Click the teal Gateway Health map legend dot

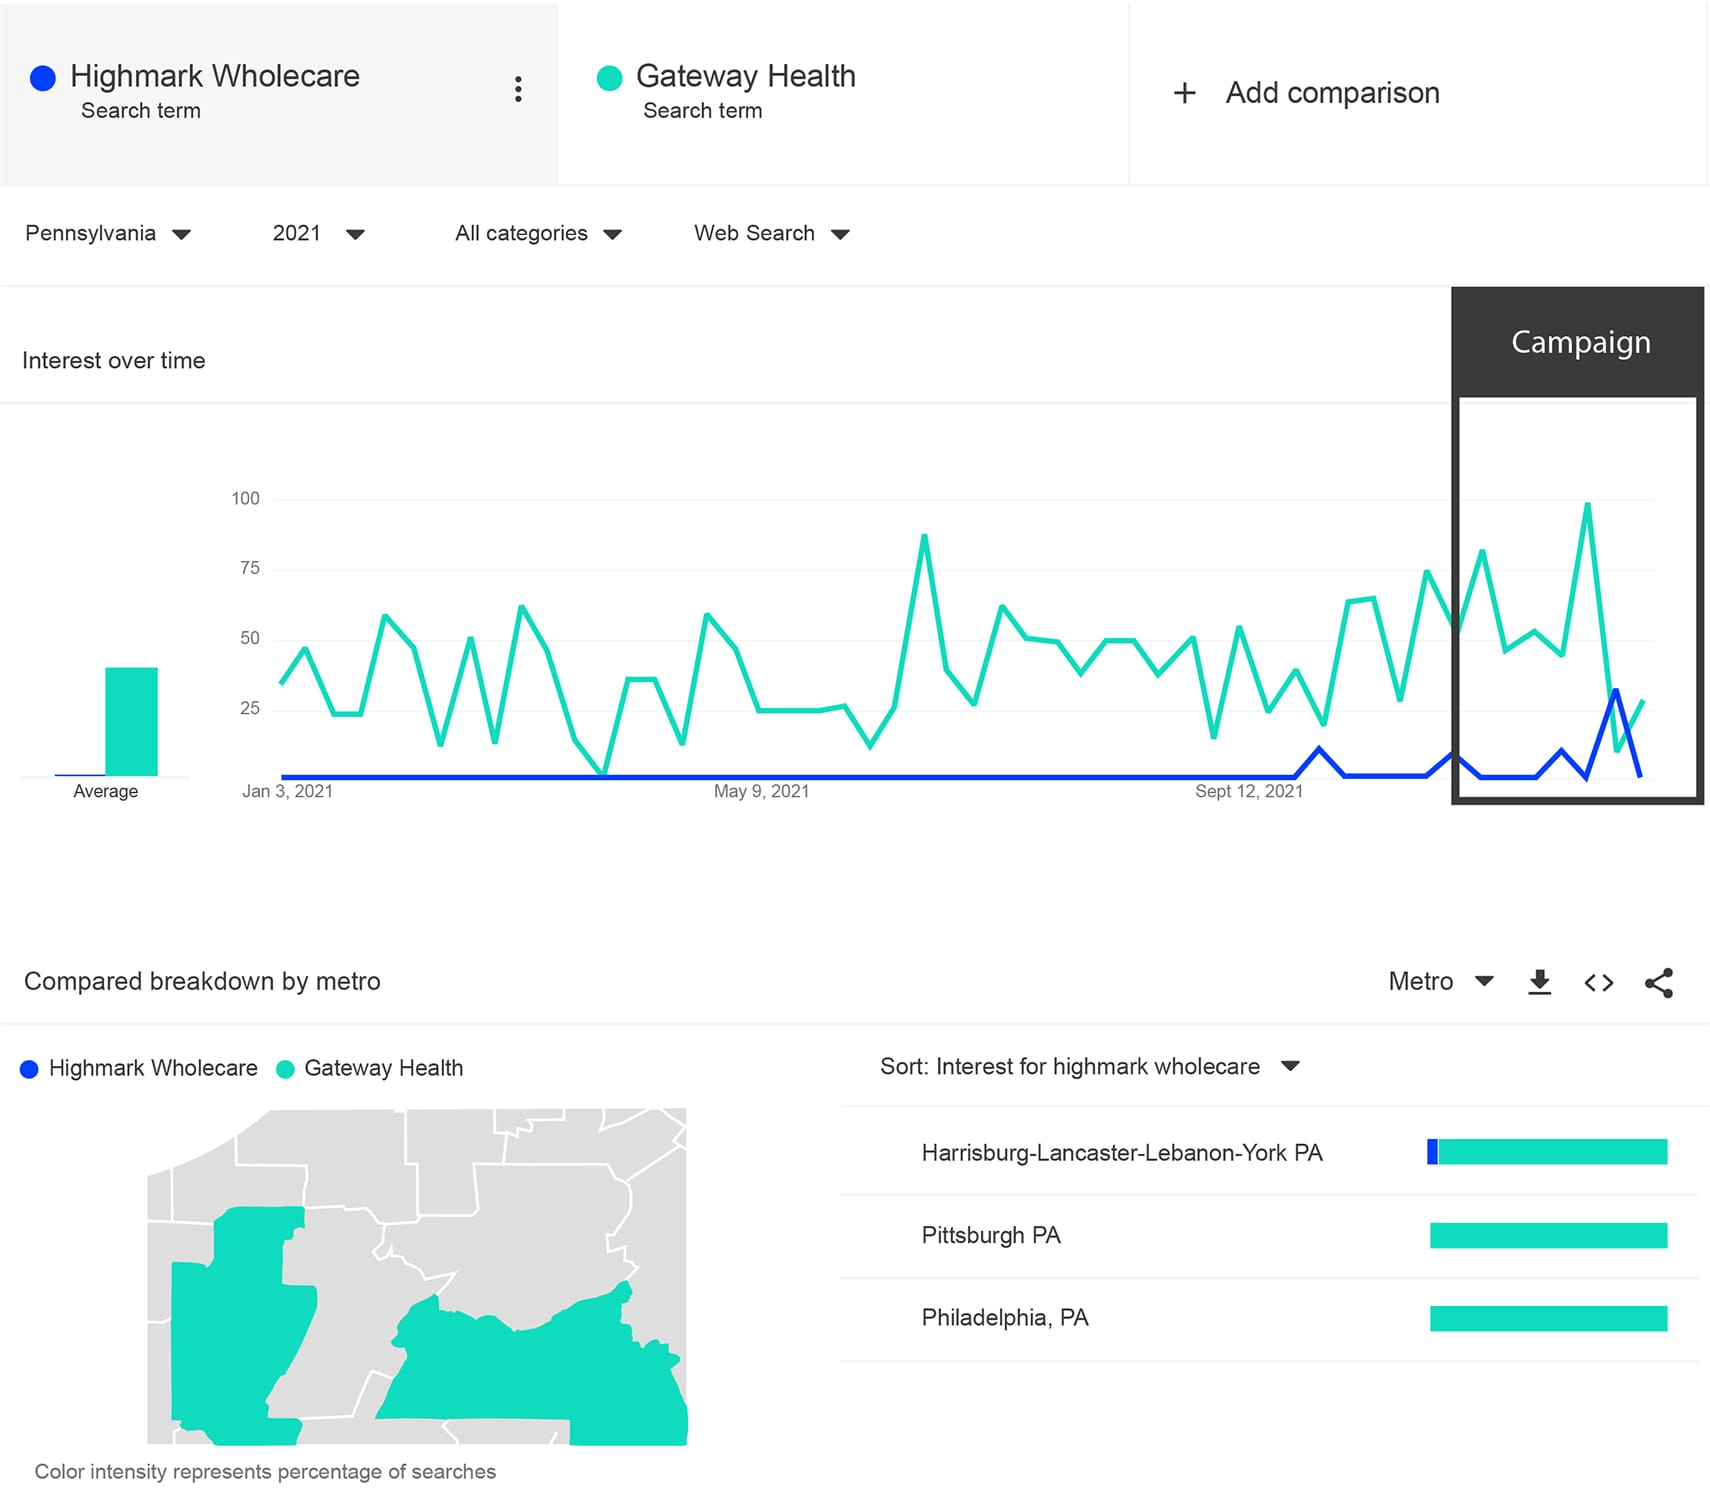[285, 1069]
